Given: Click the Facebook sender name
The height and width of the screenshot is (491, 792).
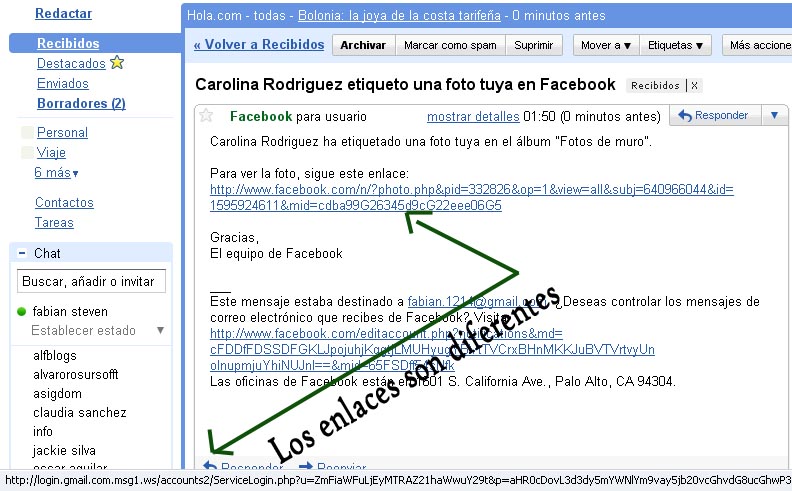Looking at the screenshot, I should click(x=261, y=117).
